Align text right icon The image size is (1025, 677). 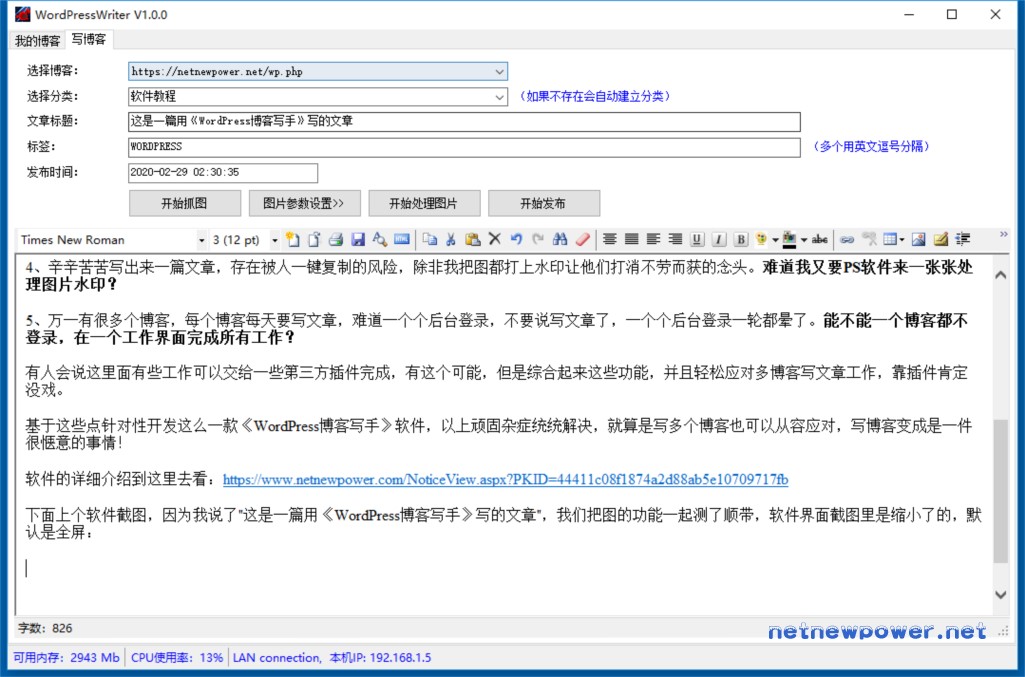(x=675, y=239)
